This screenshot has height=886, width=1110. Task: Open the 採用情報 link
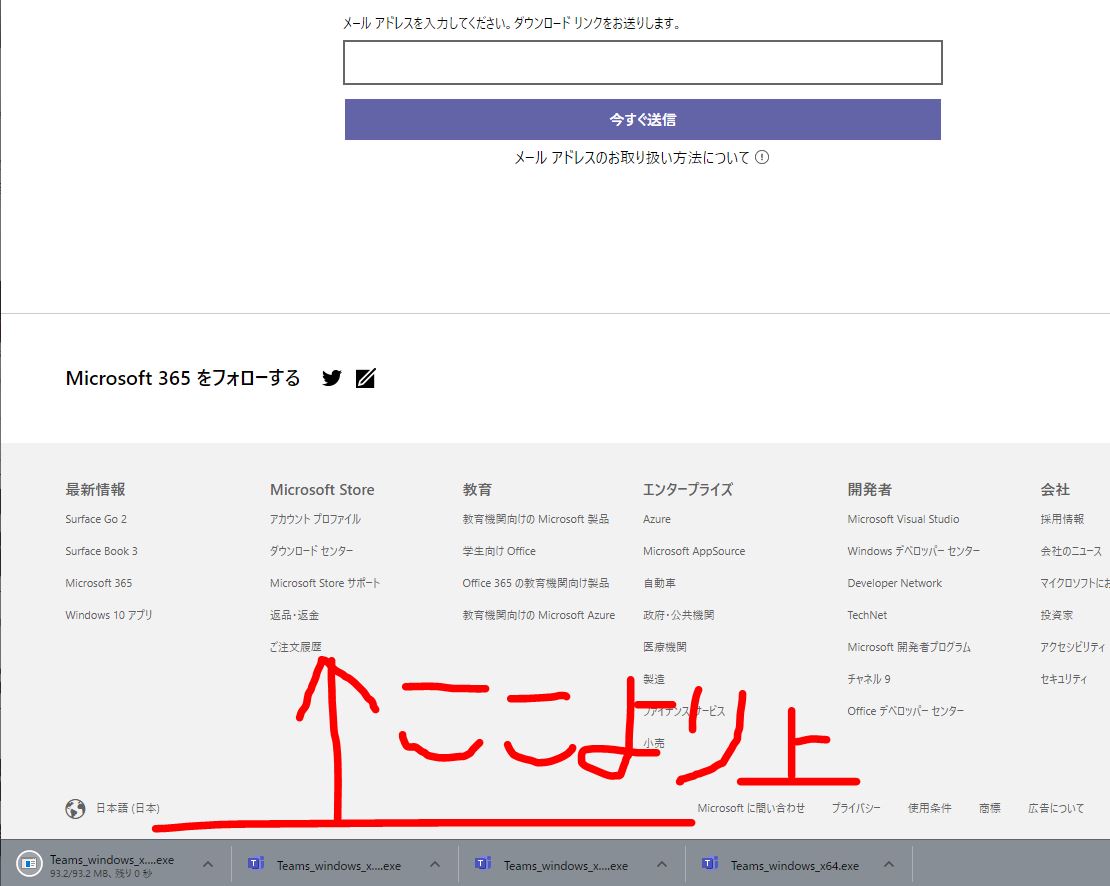click(x=1063, y=519)
